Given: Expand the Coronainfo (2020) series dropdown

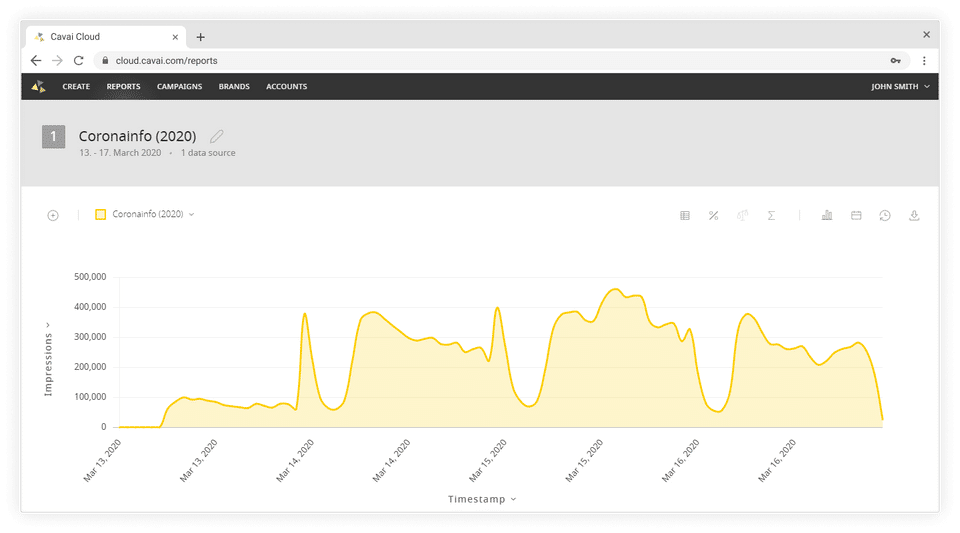Looking at the screenshot, I should [153, 214].
